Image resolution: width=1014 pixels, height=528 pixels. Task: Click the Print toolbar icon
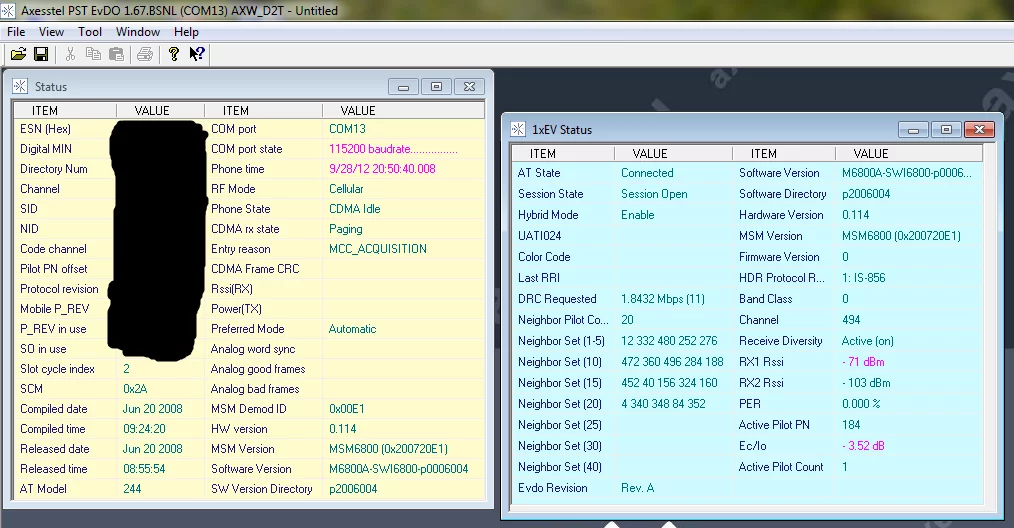point(145,54)
